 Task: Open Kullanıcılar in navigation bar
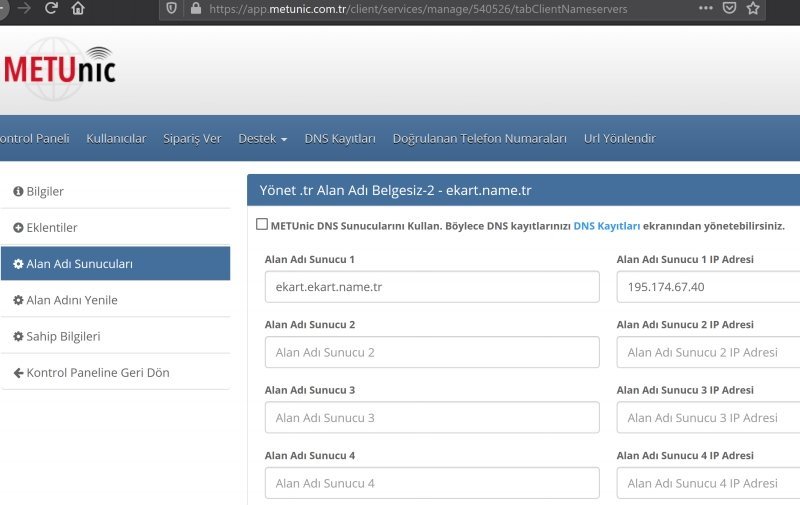(116, 138)
